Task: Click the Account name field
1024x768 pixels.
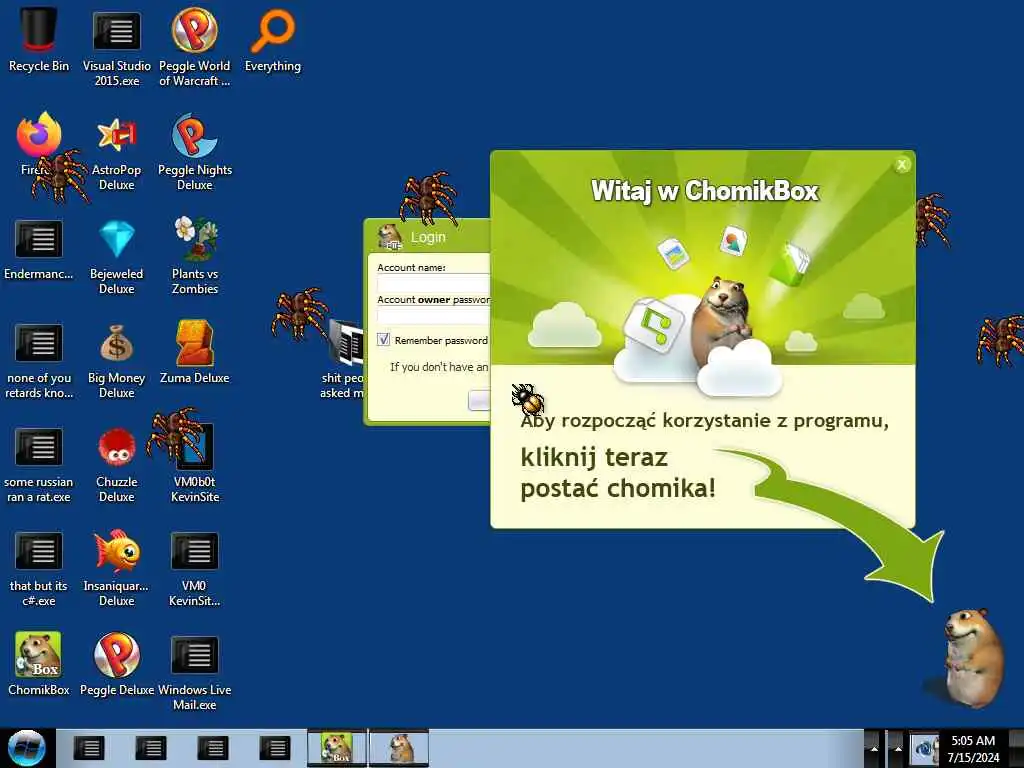Action: click(434, 283)
